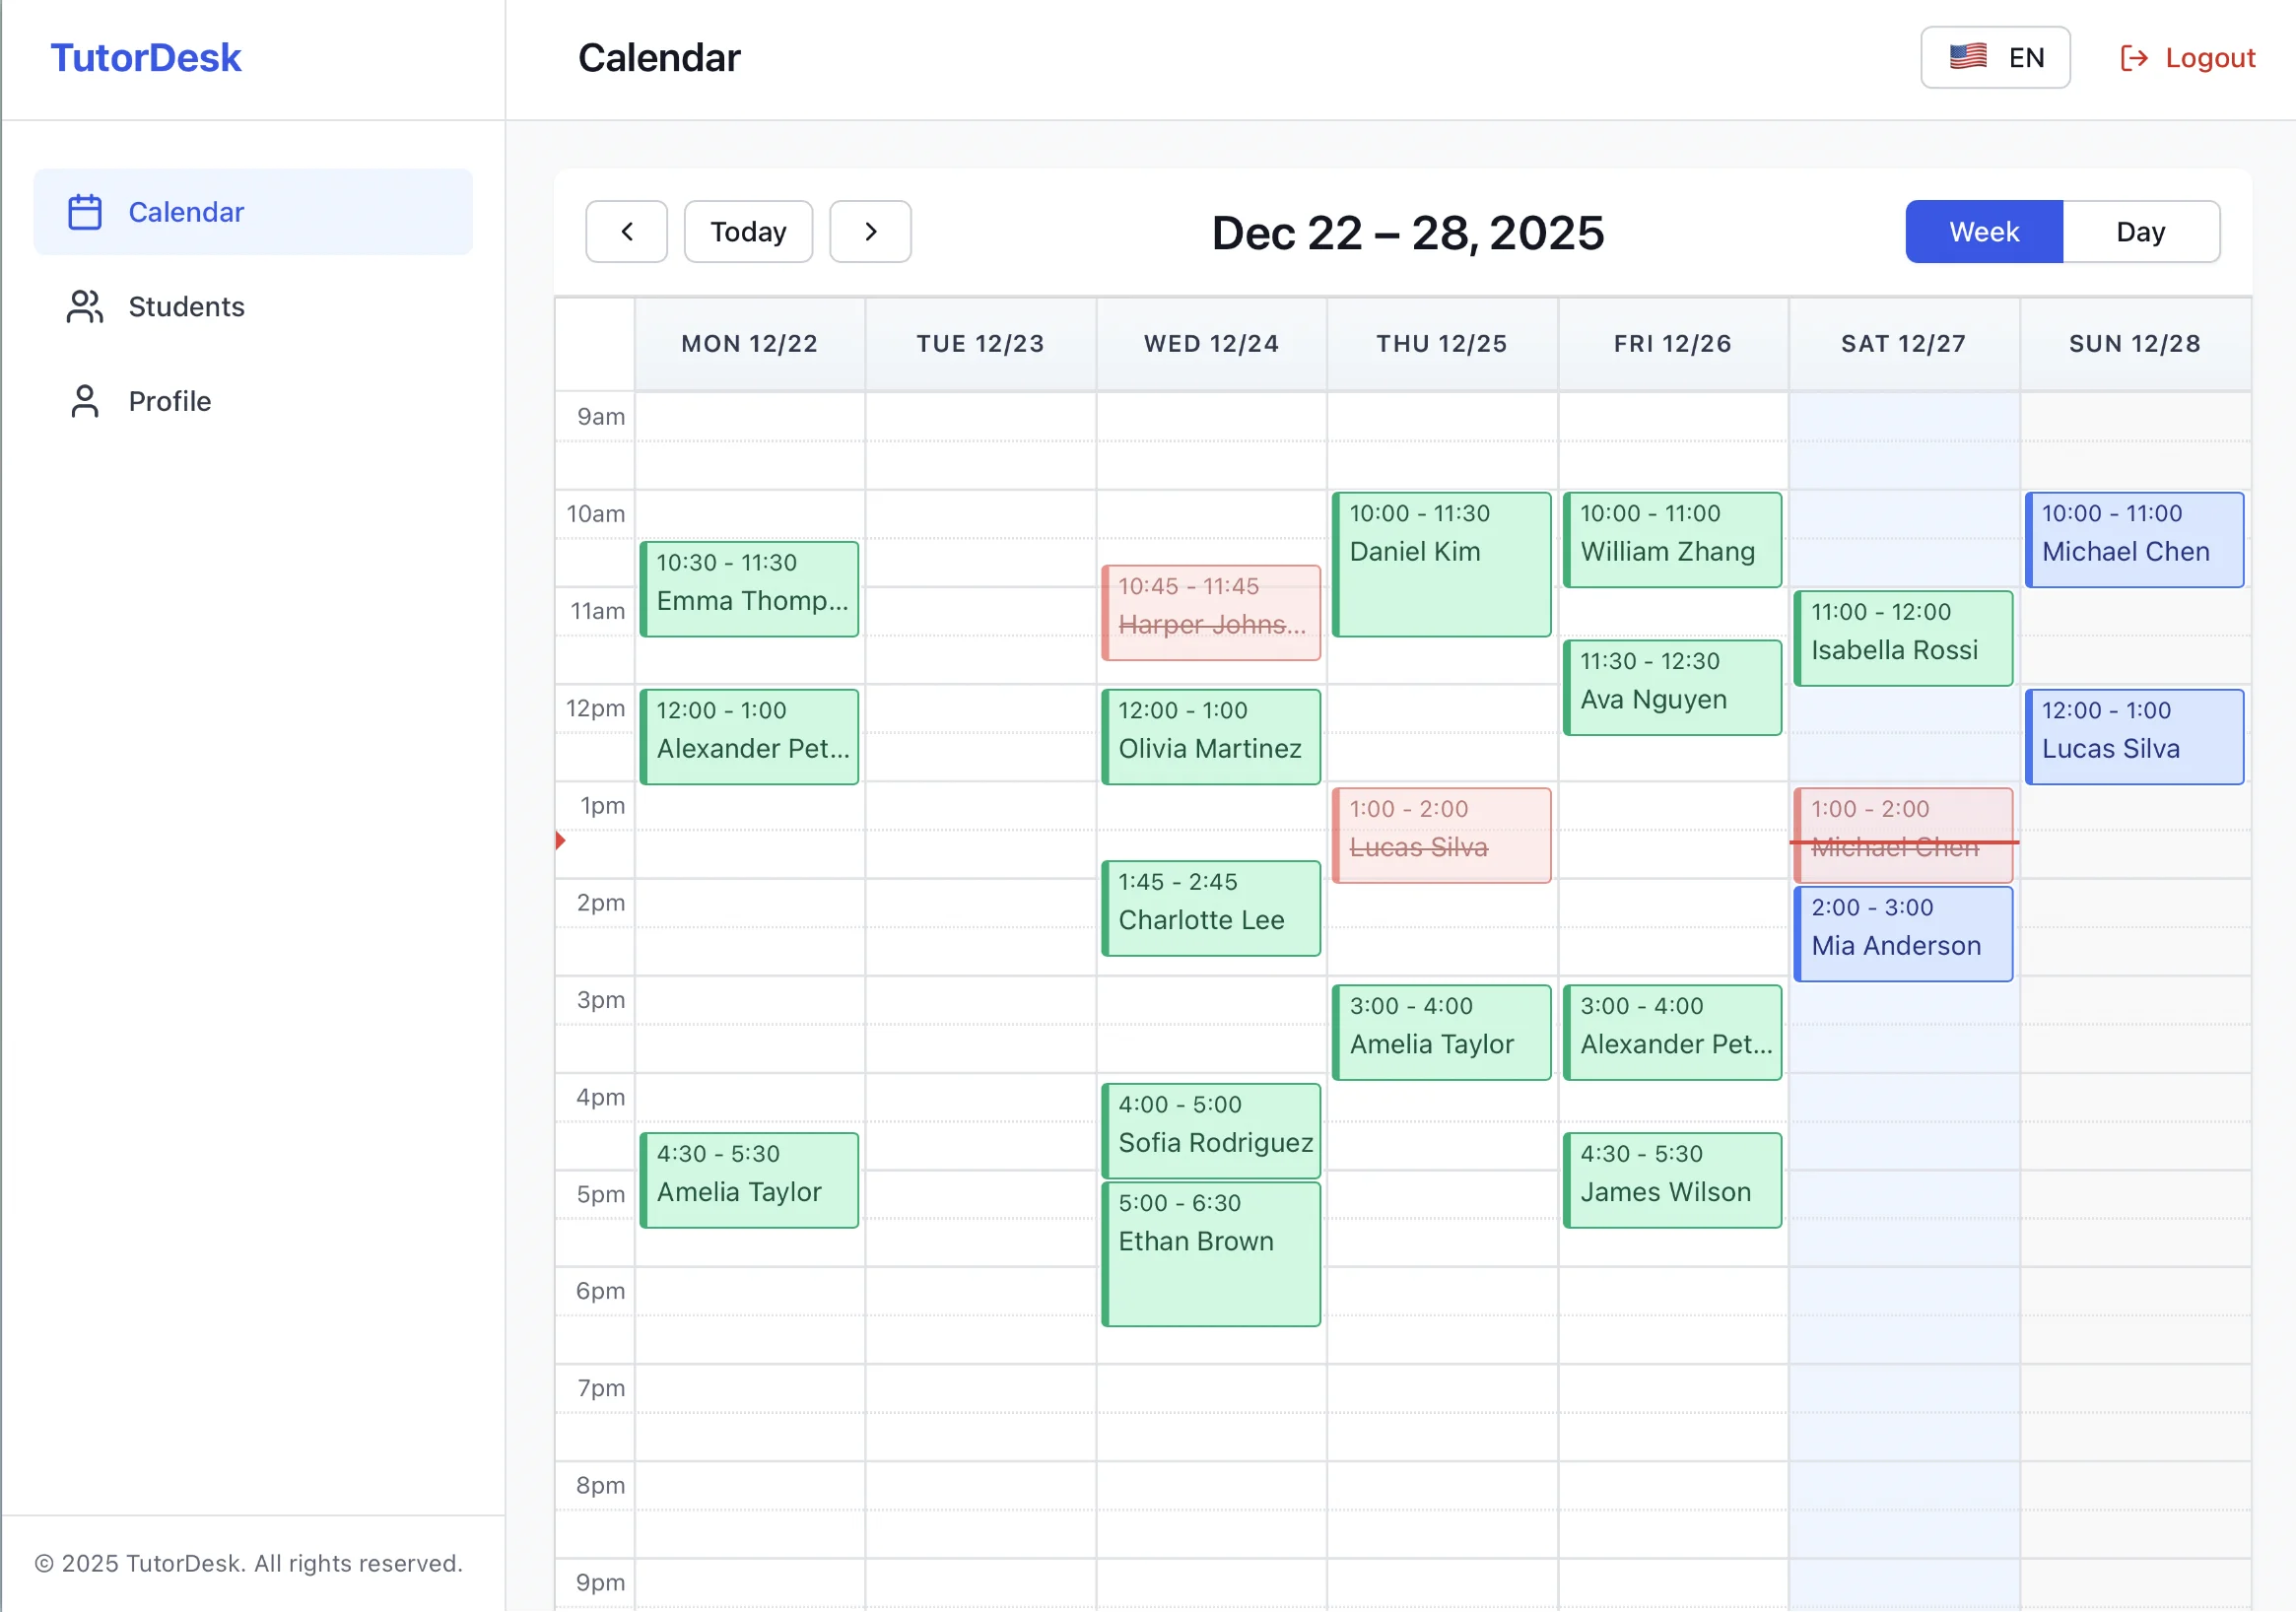
Task: Click the TutorDesk logo
Action: tap(146, 58)
